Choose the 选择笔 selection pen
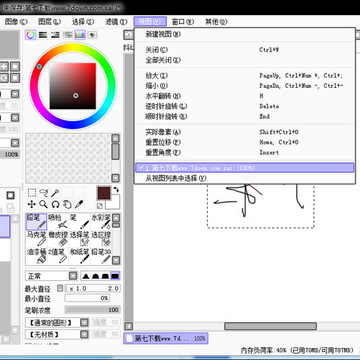 79,239
